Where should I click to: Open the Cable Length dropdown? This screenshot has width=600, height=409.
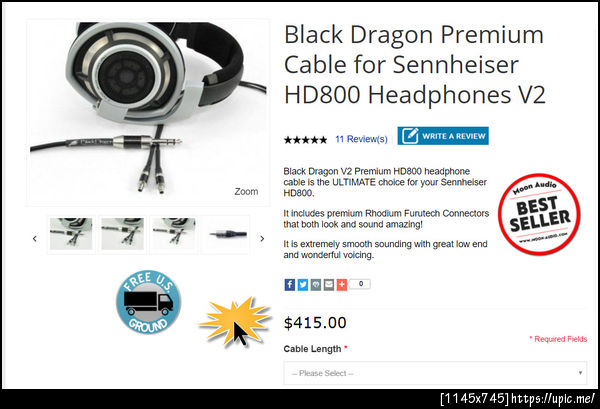point(435,373)
